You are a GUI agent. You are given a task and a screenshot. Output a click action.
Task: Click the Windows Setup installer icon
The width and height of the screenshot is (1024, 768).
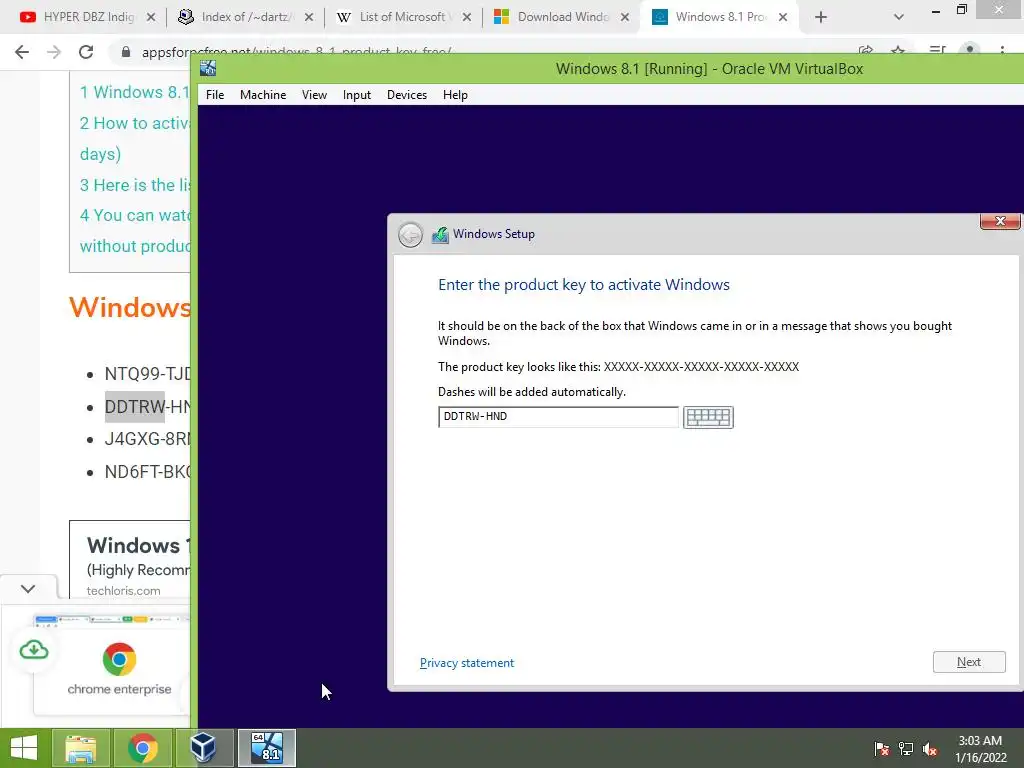pyautogui.click(x=440, y=234)
